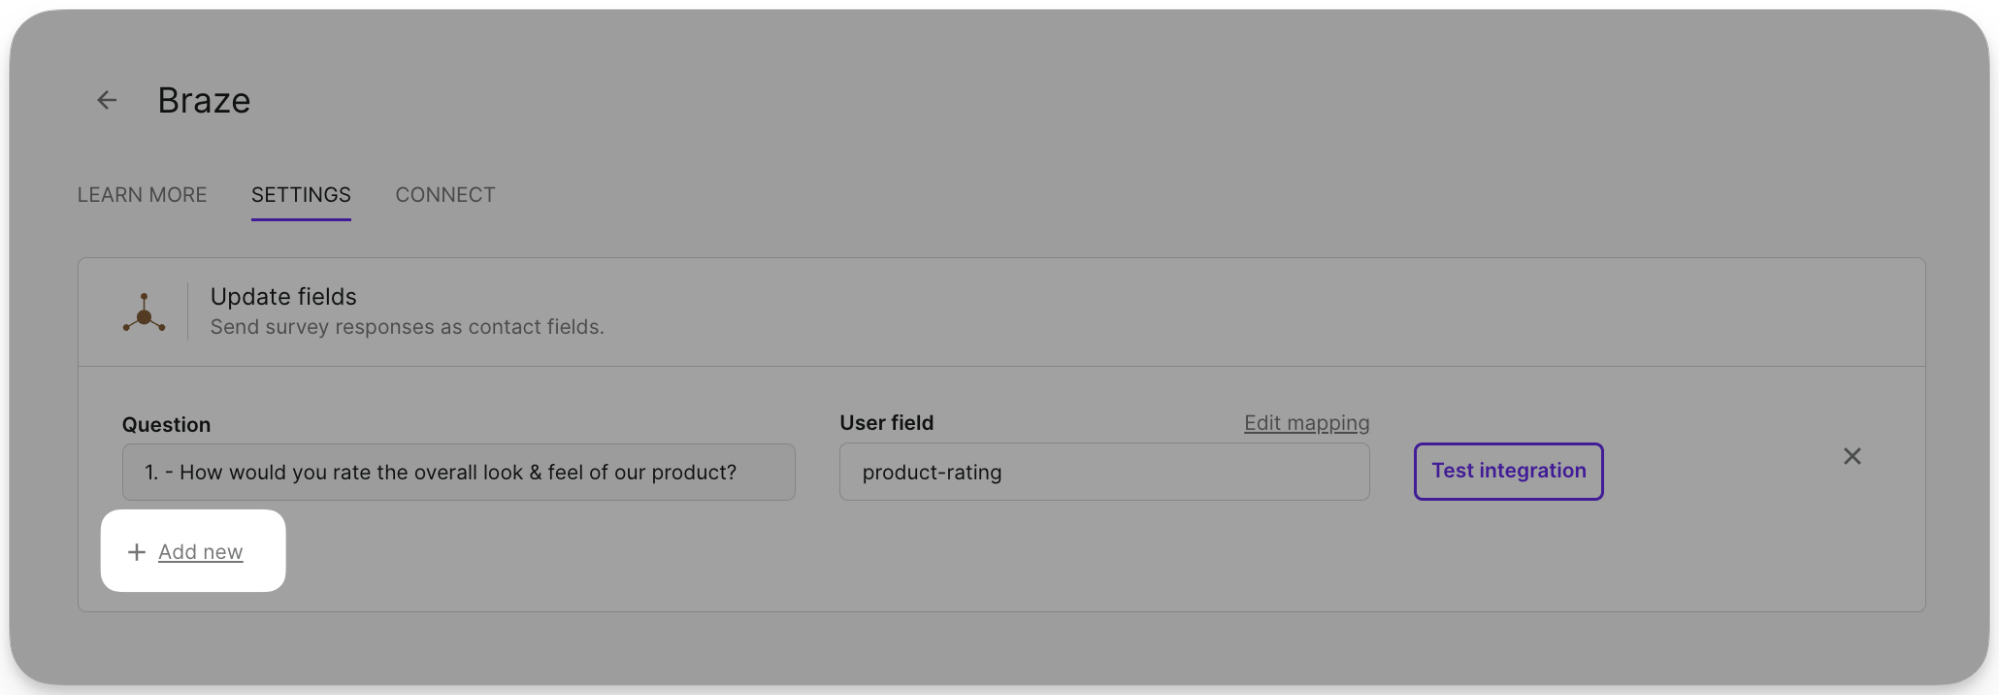Select the SETTINGS tab
Image resolution: width=1999 pixels, height=695 pixels.
300,194
